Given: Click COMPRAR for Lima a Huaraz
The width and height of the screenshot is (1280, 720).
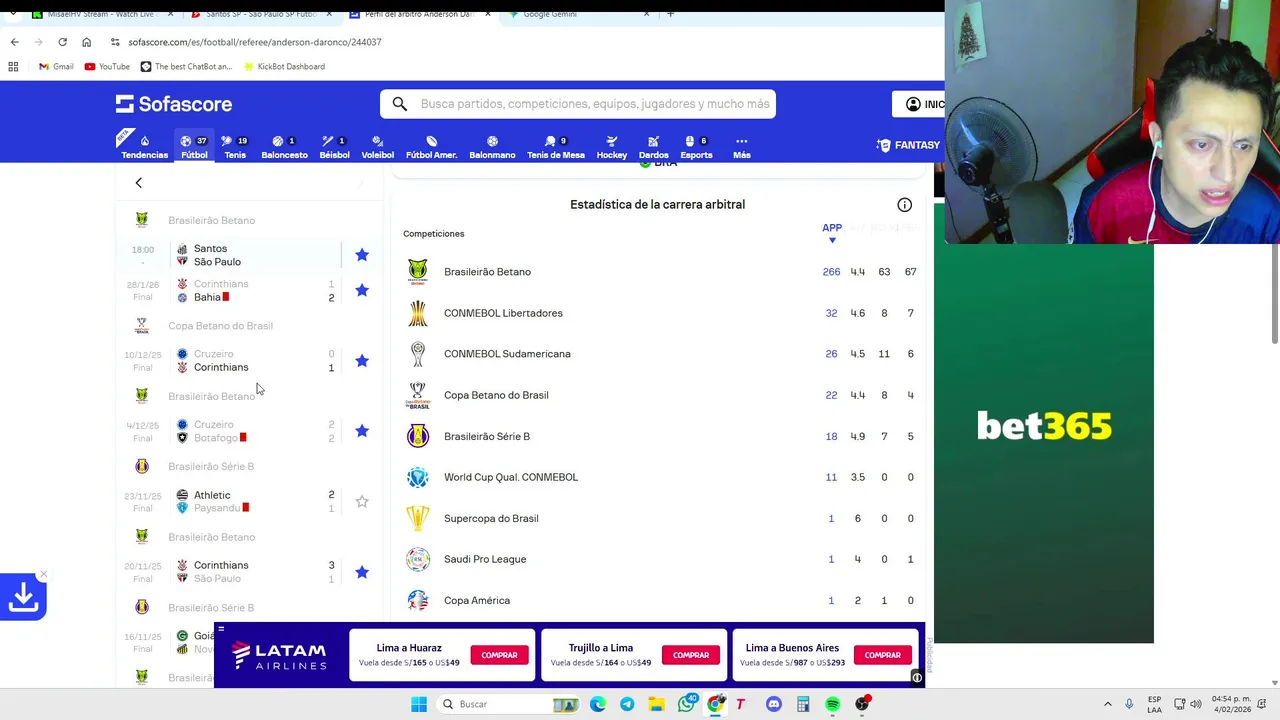Looking at the screenshot, I should (x=499, y=655).
